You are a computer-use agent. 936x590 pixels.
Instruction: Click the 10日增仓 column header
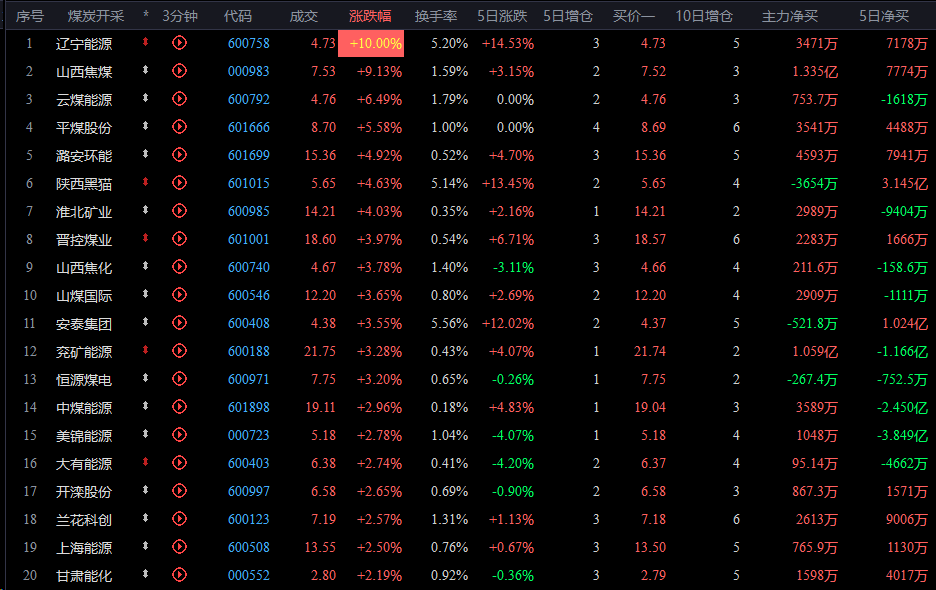pyautogui.click(x=704, y=16)
